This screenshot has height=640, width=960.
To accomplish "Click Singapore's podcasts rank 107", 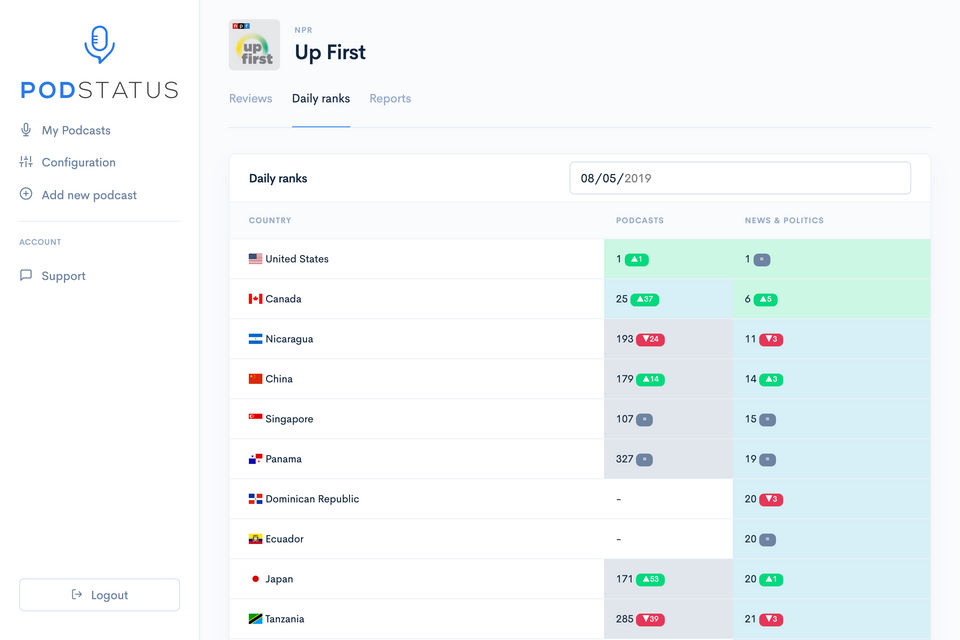I will pos(624,419).
